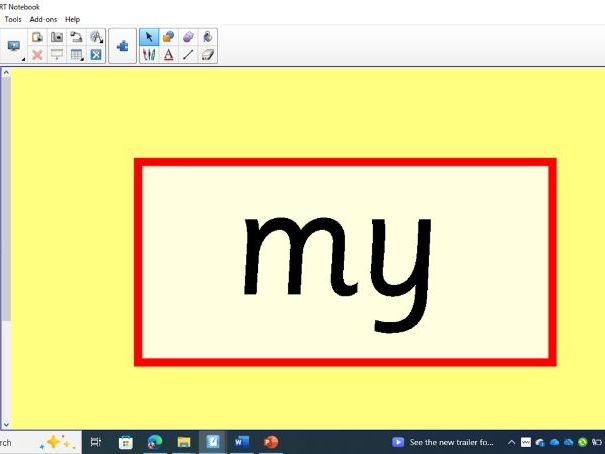
Task: Activate the Text tool with red underline
Action: pos(168,55)
